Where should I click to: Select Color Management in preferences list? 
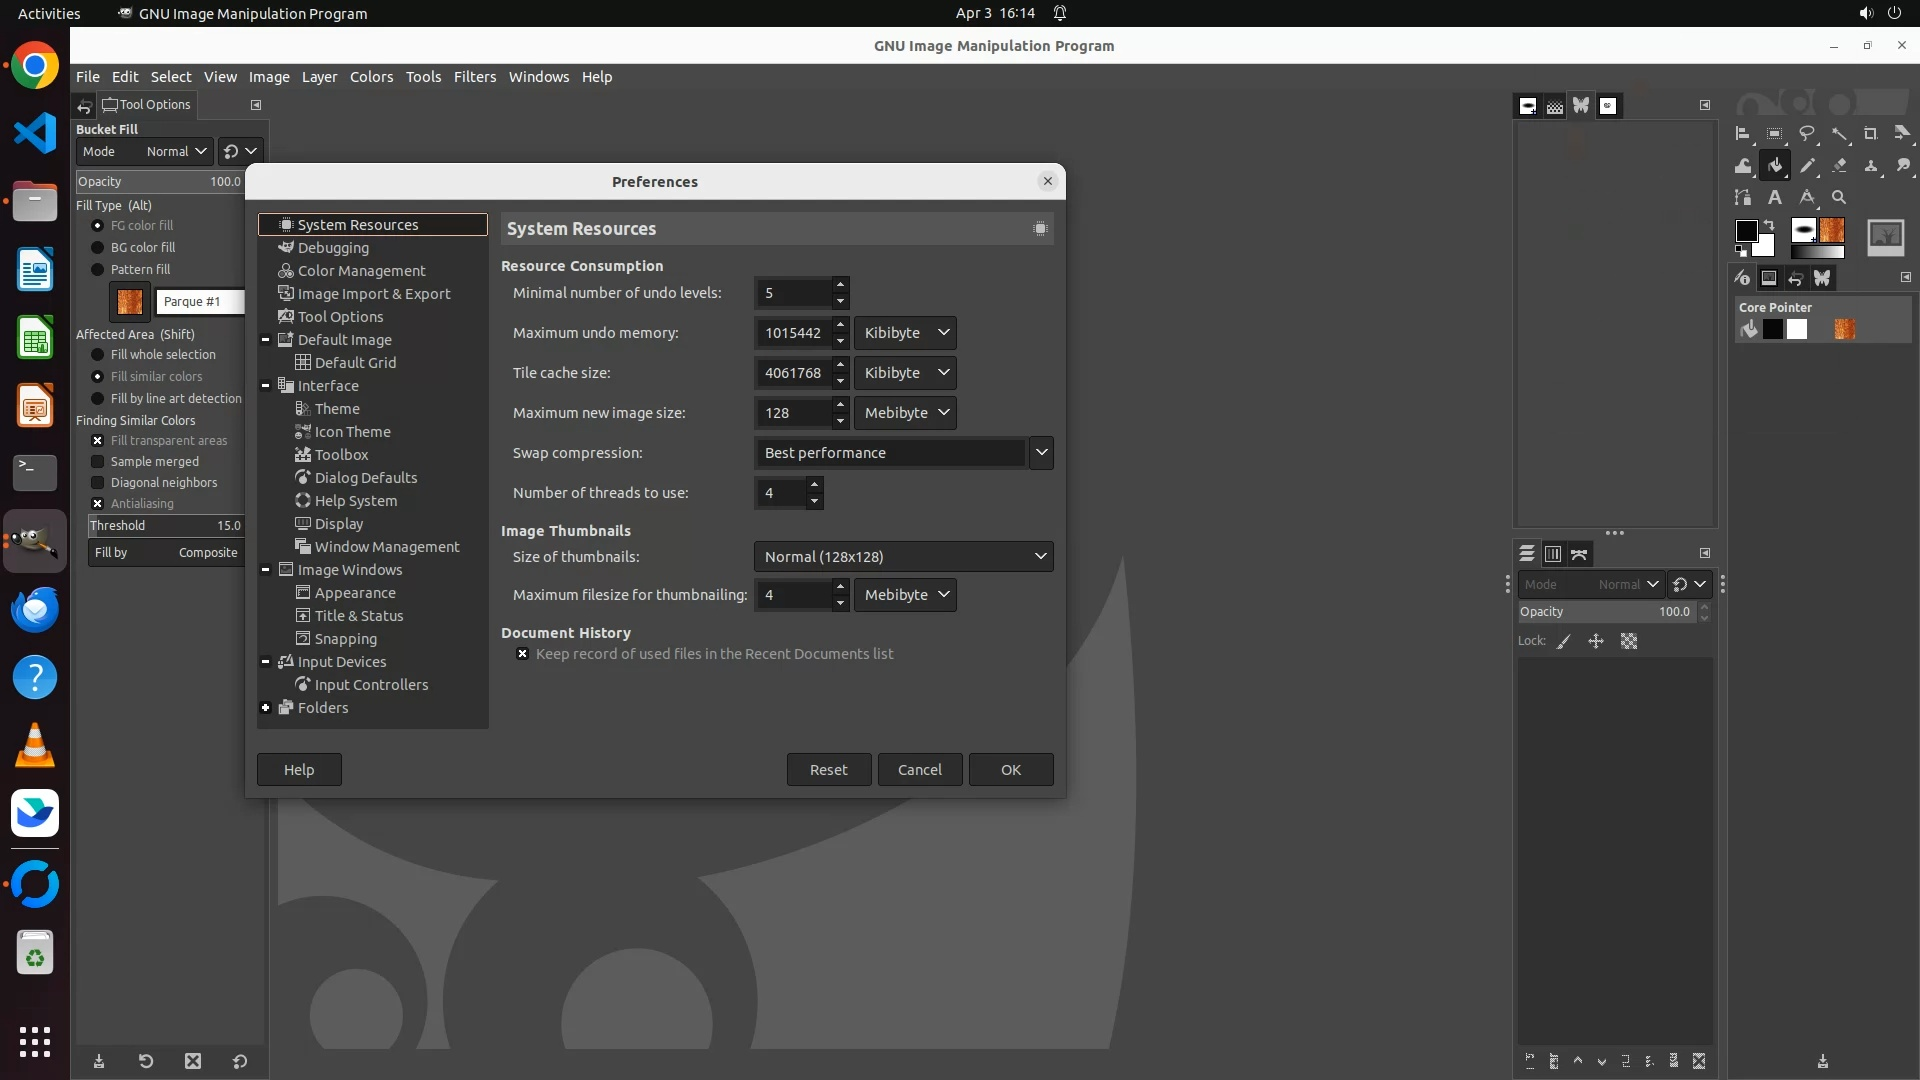(x=361, y=271)
